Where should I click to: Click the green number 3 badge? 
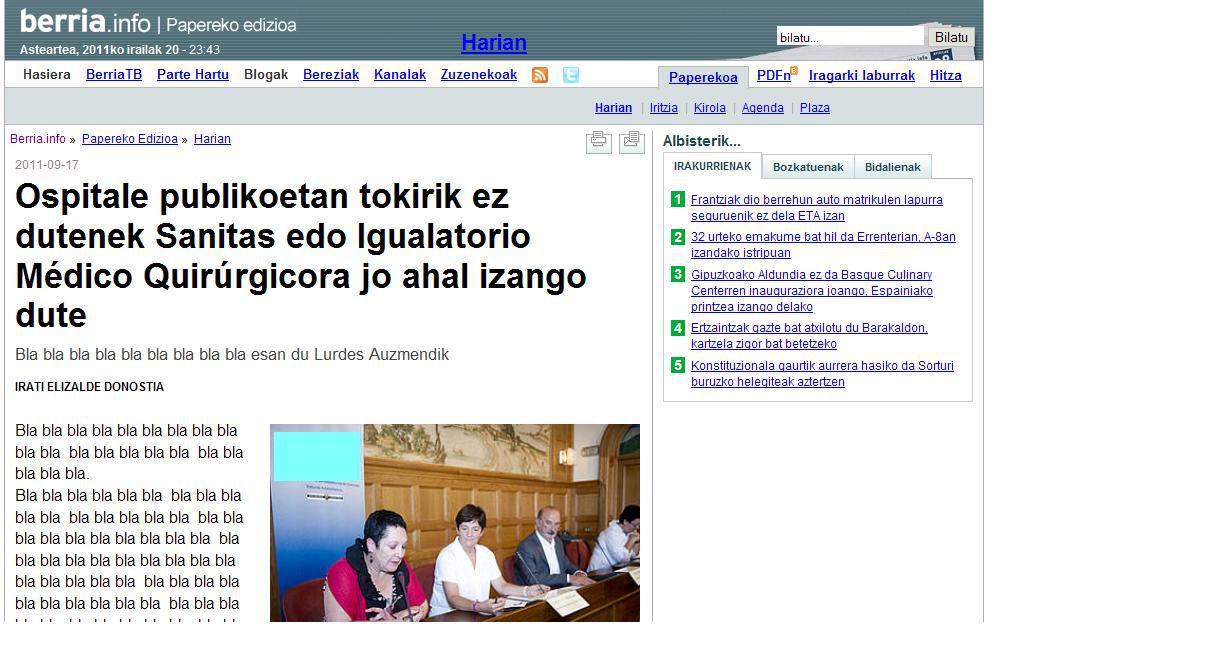pos(678,275)
